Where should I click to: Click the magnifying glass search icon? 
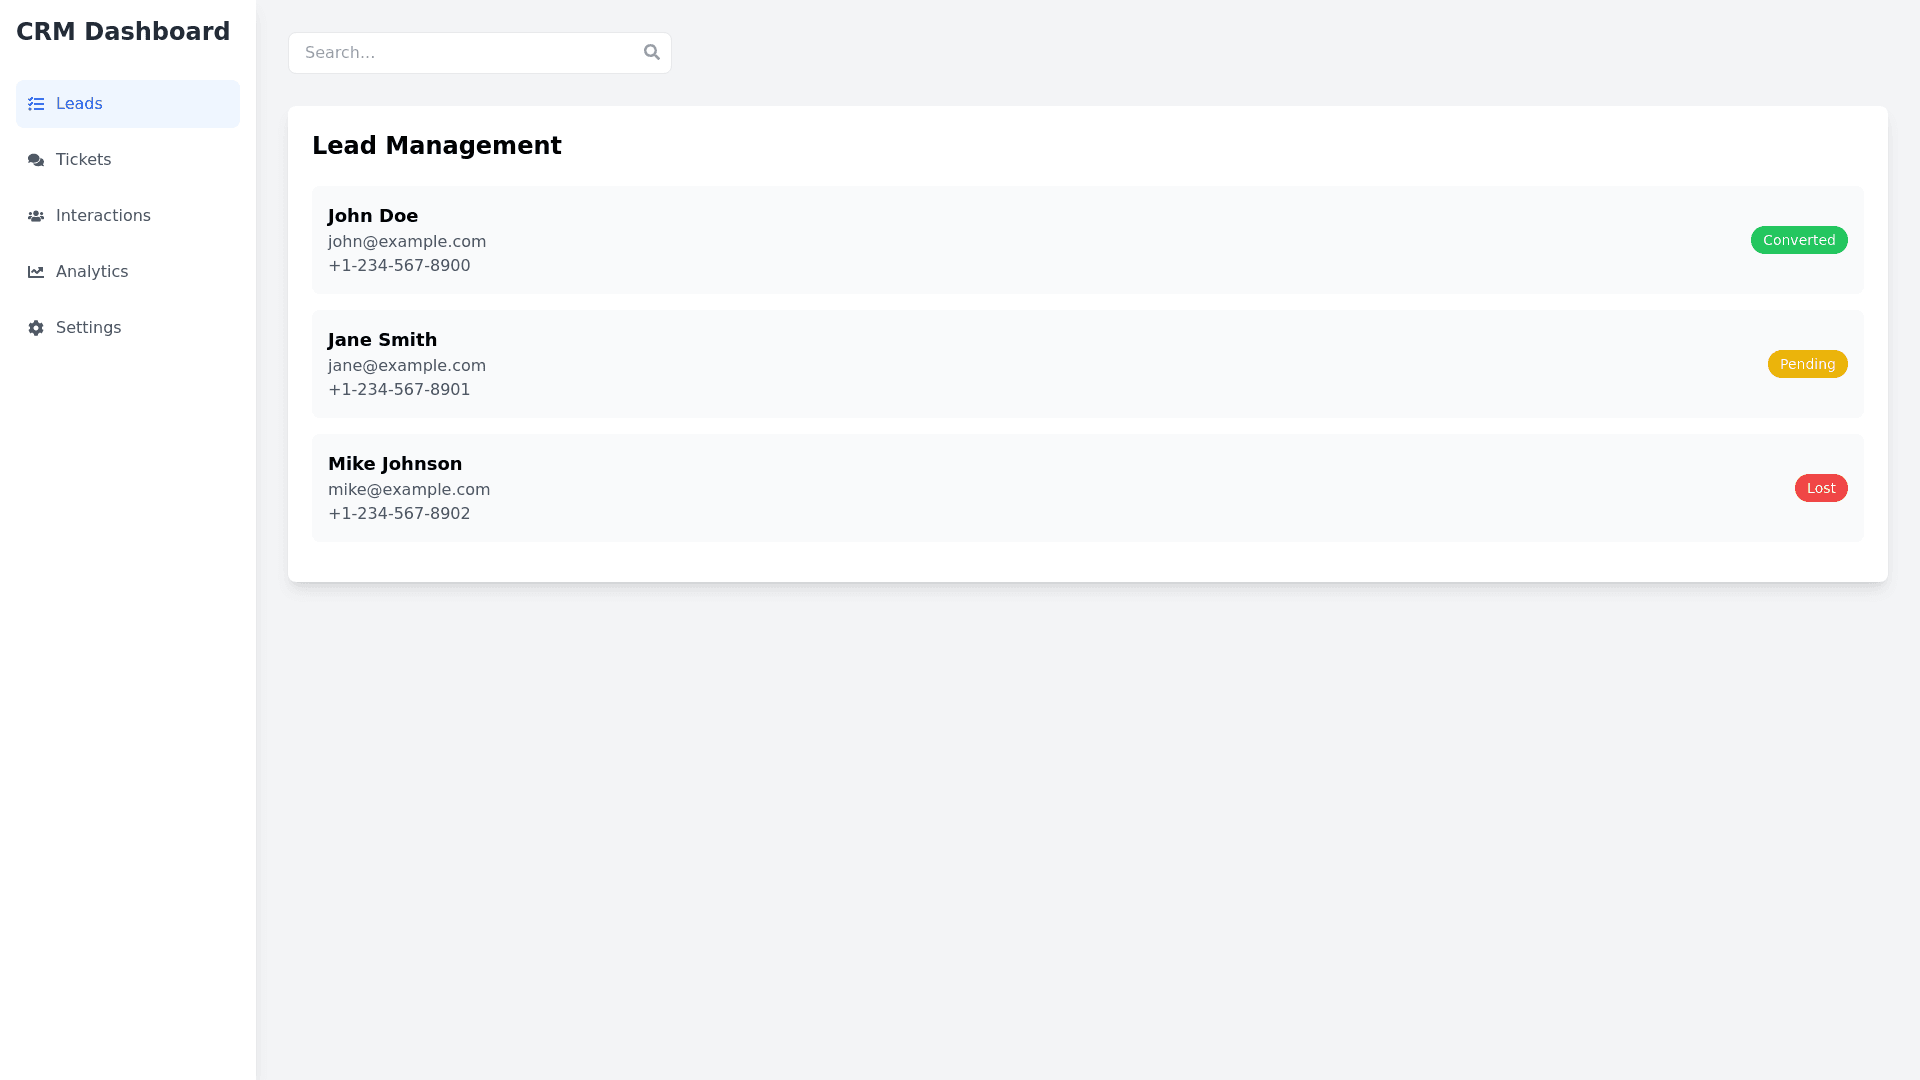click(652, 52)
